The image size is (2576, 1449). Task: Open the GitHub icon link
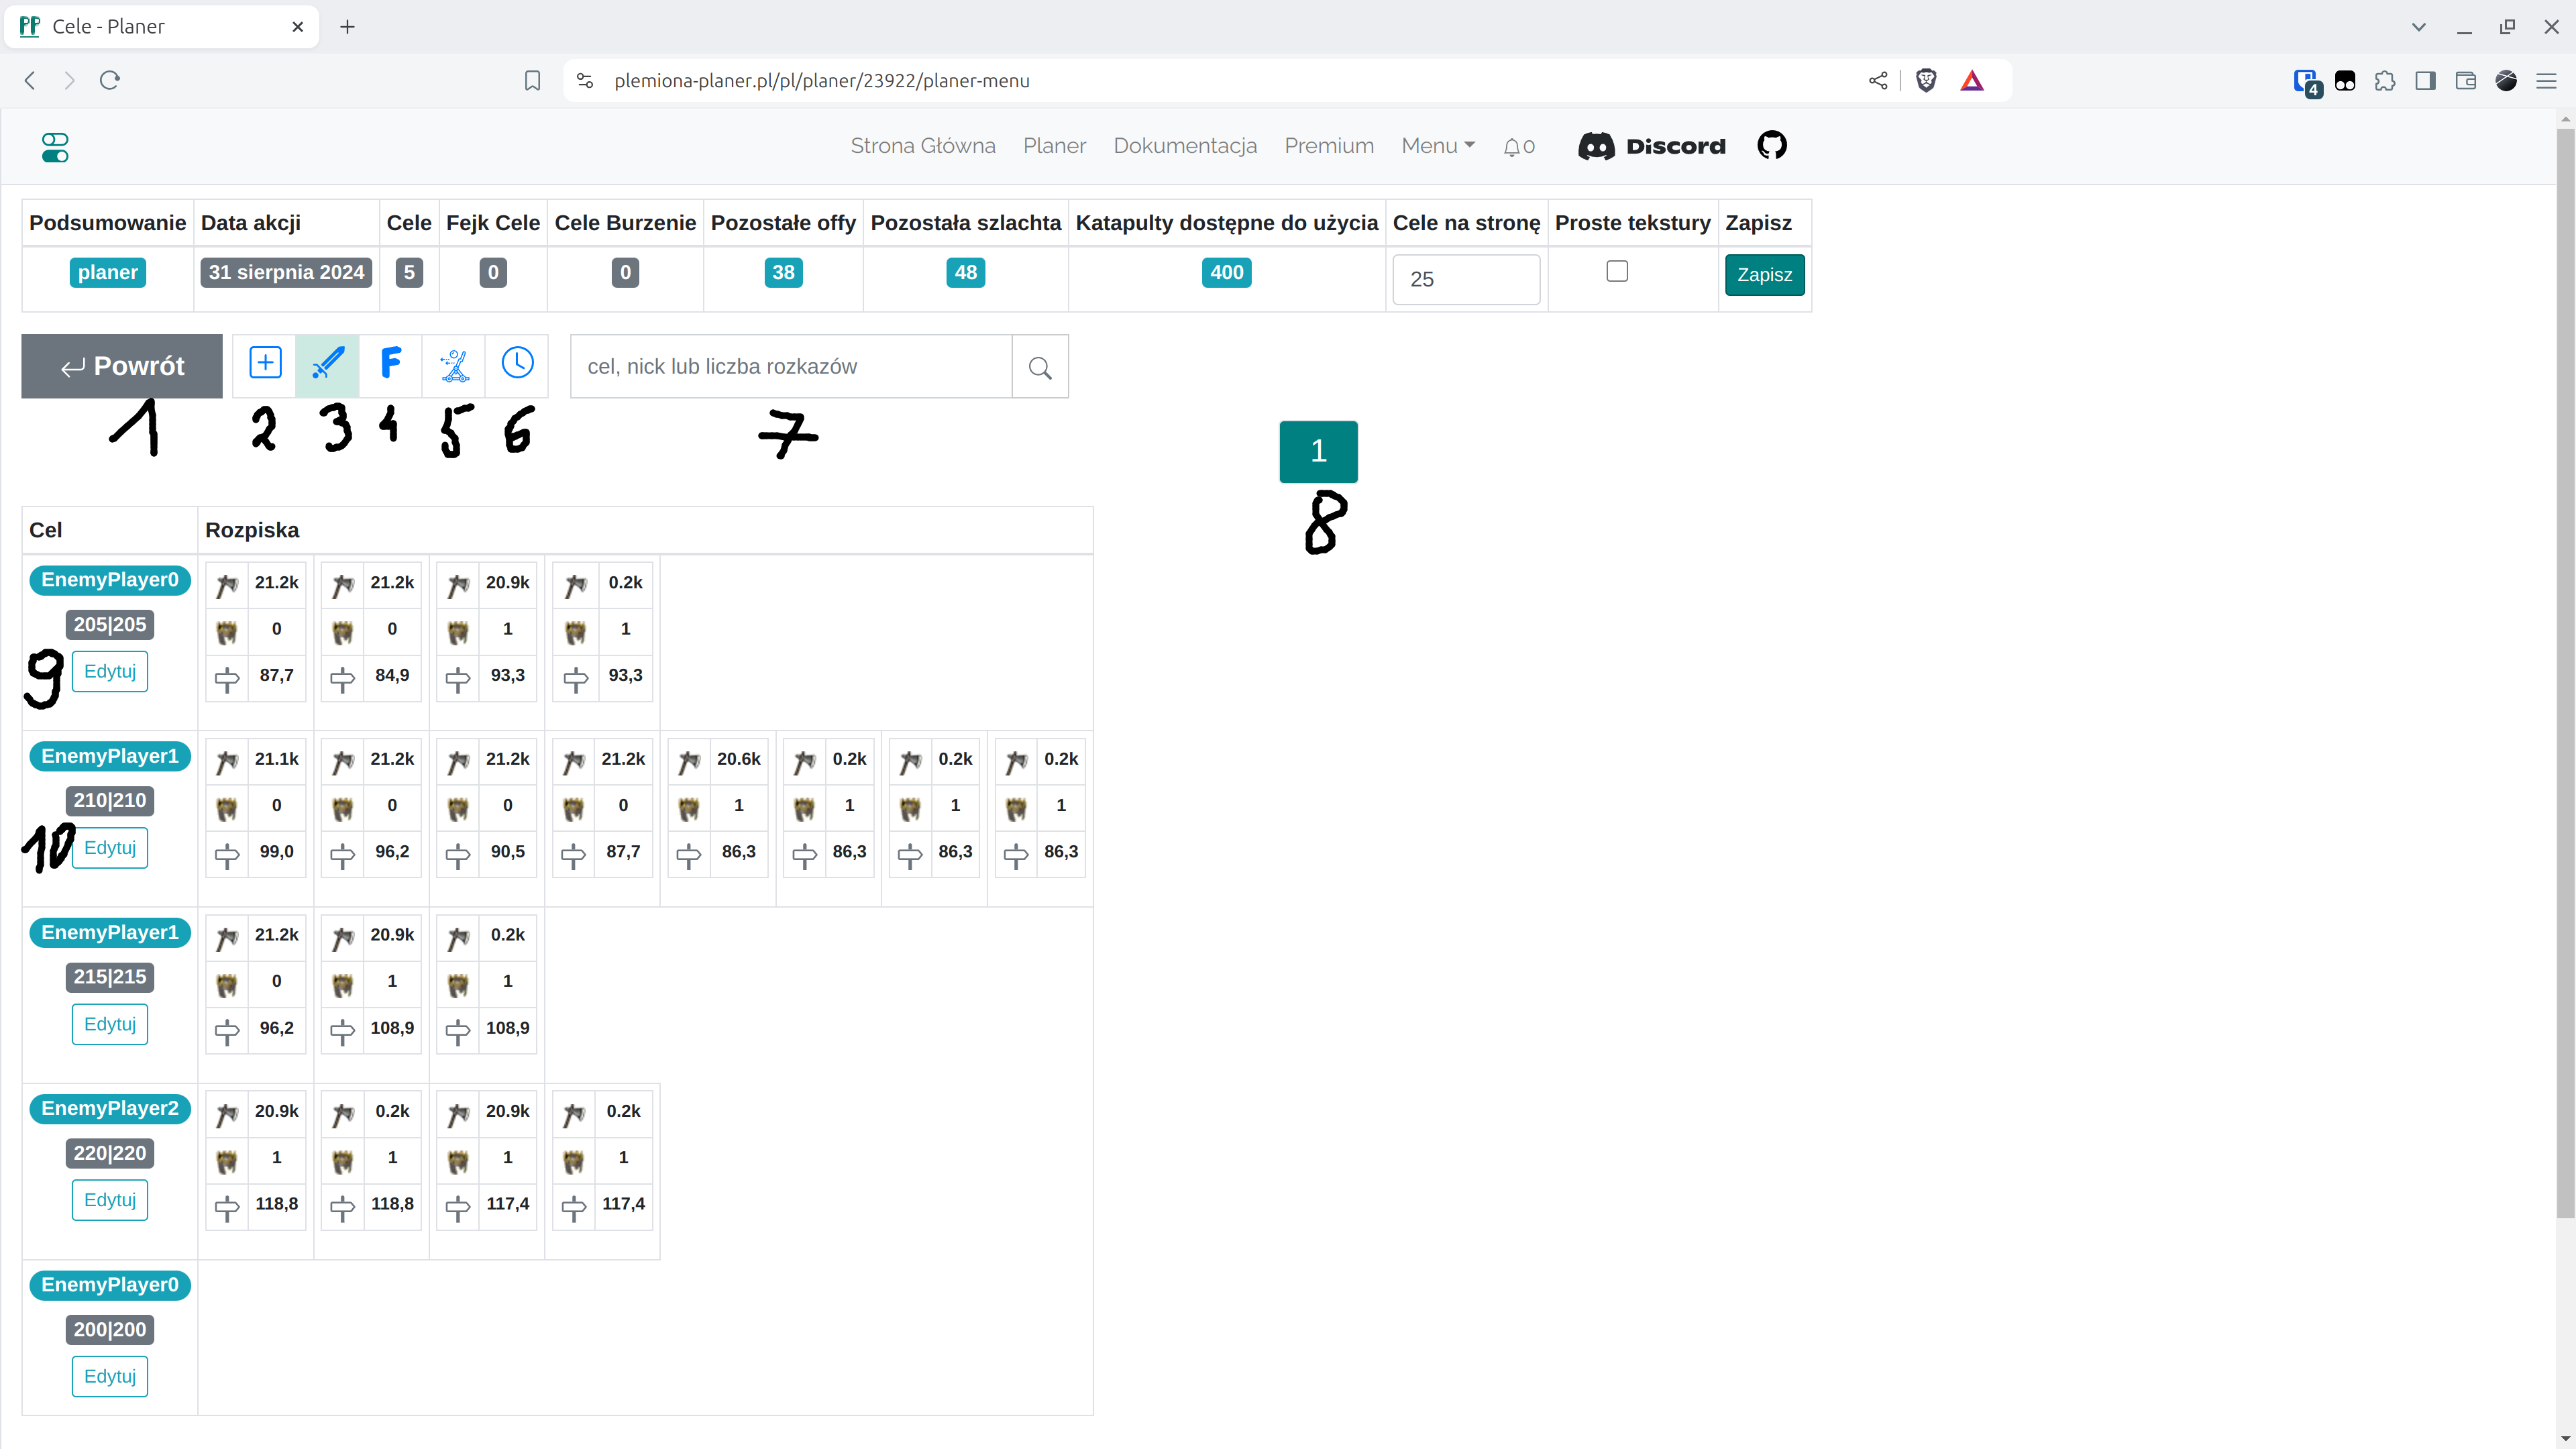tap(1771, 146)
